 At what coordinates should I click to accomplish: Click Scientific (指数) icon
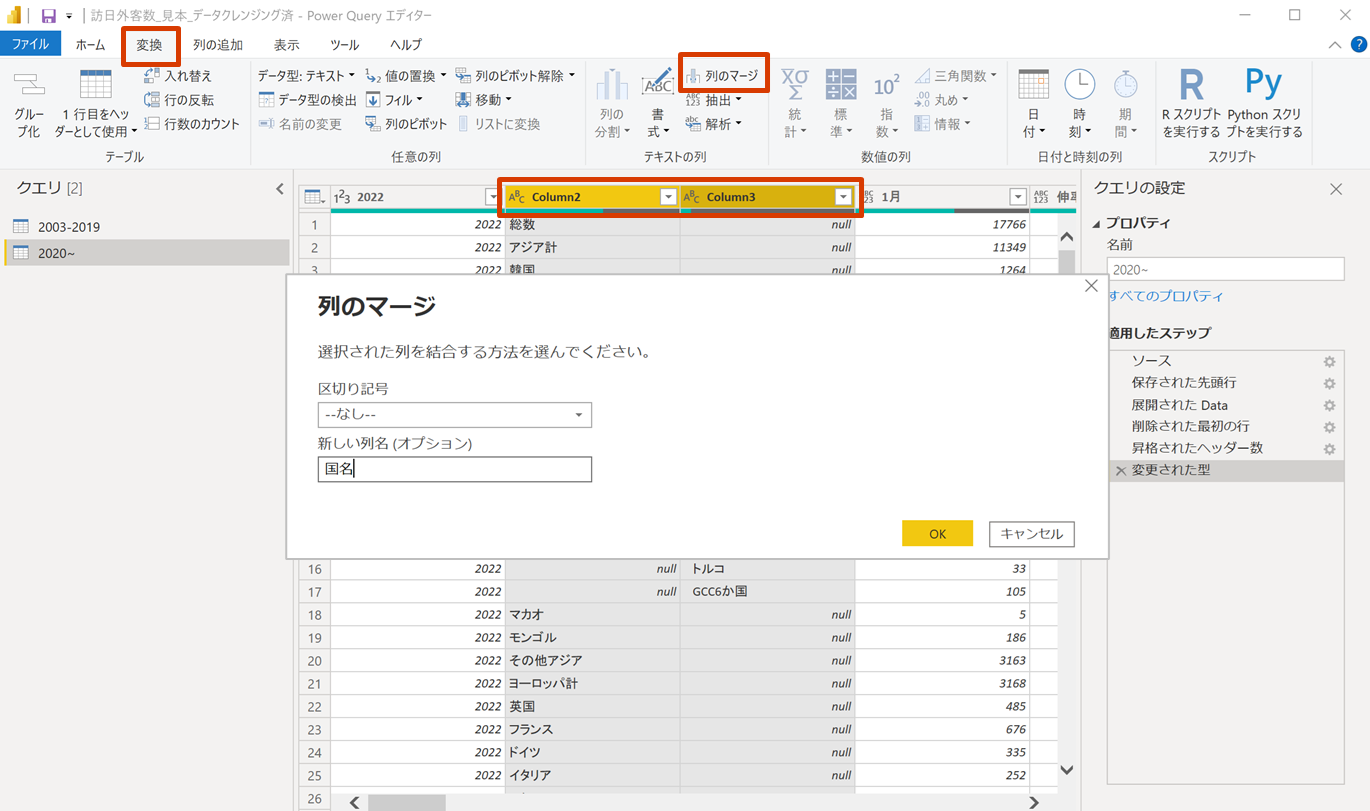click(x=886, y=84)
